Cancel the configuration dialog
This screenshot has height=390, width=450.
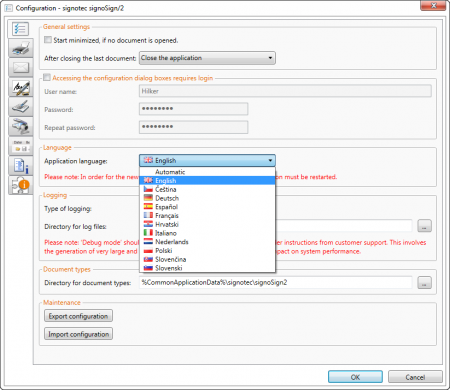tap(415, 377)
